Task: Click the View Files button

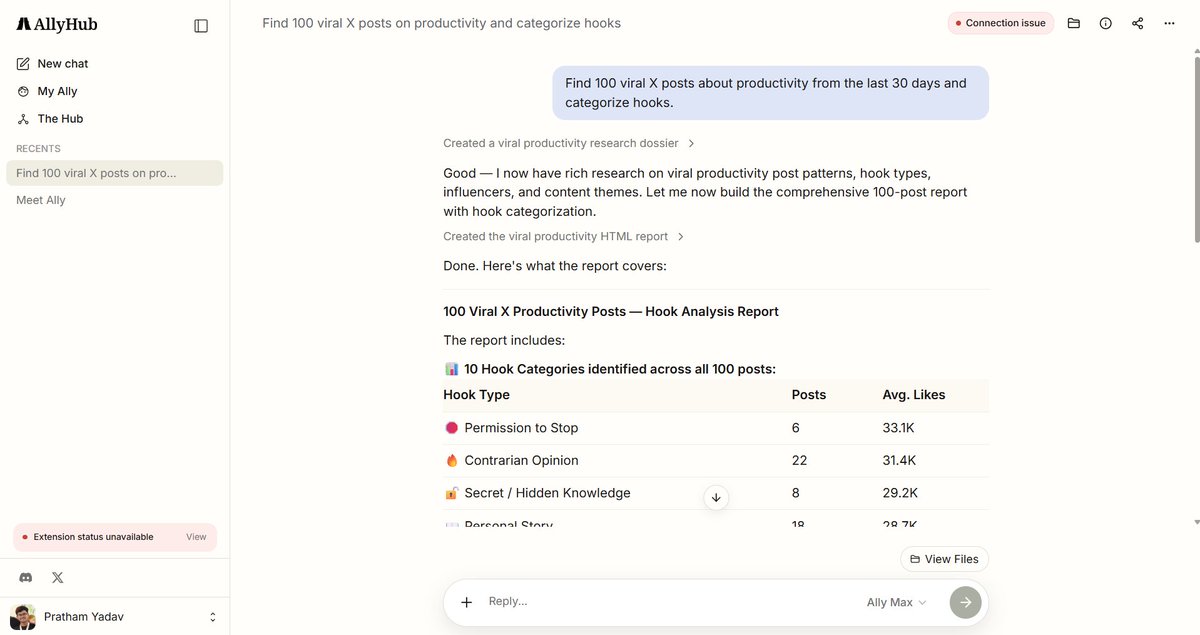Action: 944,559
